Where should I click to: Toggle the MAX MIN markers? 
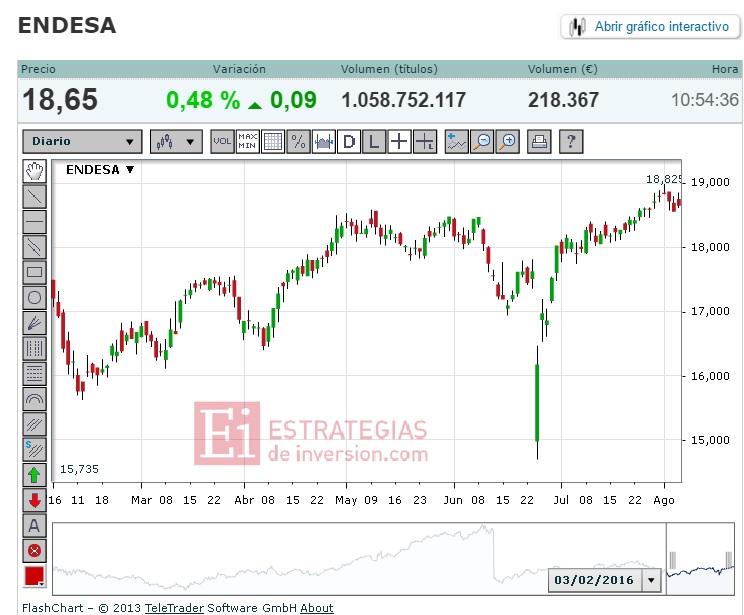click(x=248, y=141)
